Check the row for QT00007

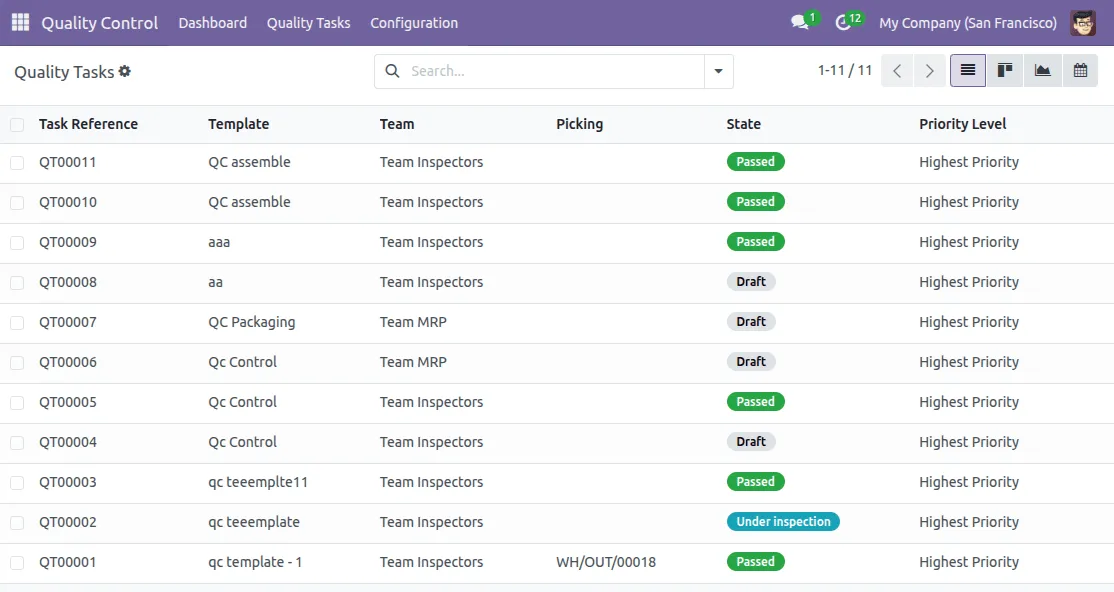click(17, 321)
